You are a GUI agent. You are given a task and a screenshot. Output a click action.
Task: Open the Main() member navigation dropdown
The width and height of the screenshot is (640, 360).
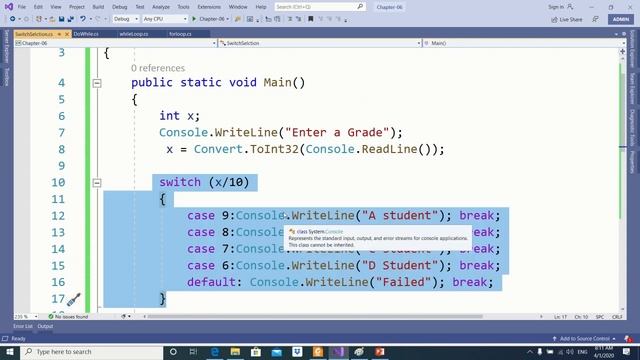point(524,43)
